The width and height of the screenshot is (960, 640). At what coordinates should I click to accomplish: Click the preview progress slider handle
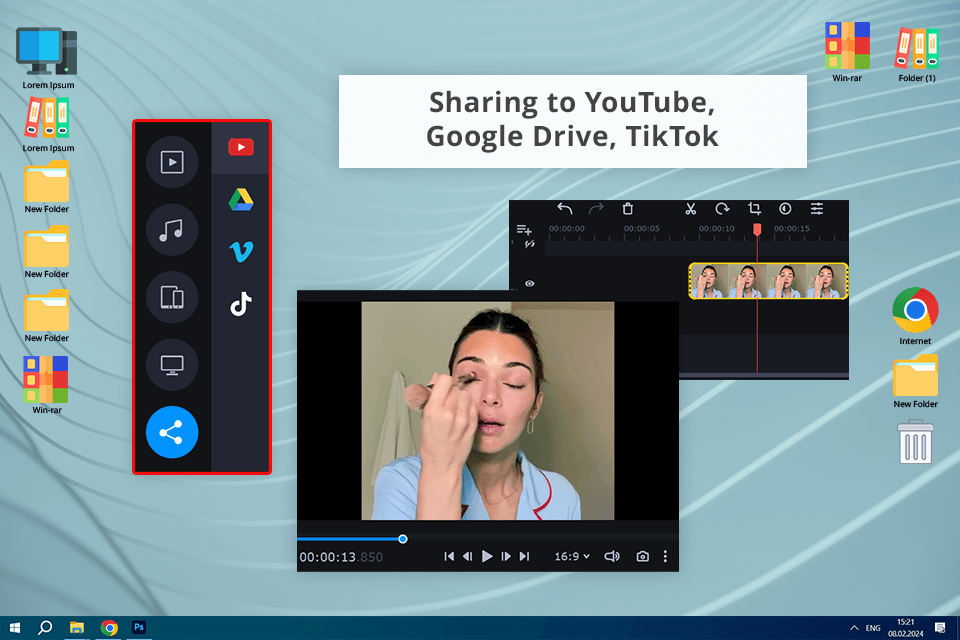(x=403, y=539)
